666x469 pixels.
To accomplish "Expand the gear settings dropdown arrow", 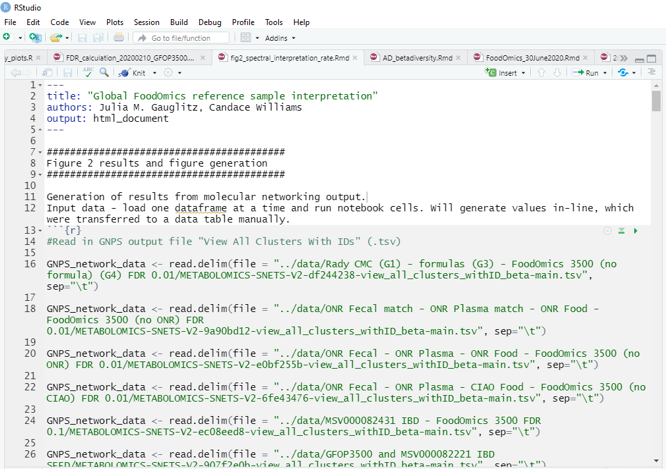I will point(180,73).
